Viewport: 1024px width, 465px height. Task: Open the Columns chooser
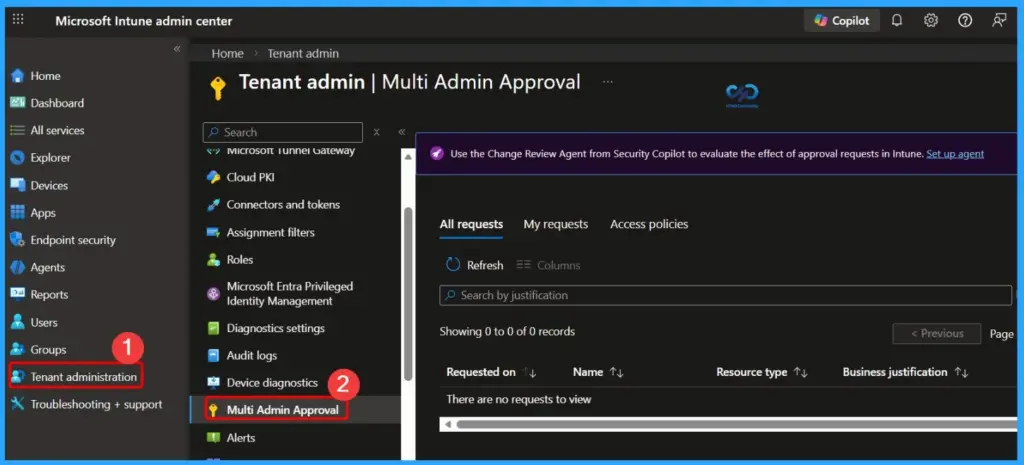548,265
